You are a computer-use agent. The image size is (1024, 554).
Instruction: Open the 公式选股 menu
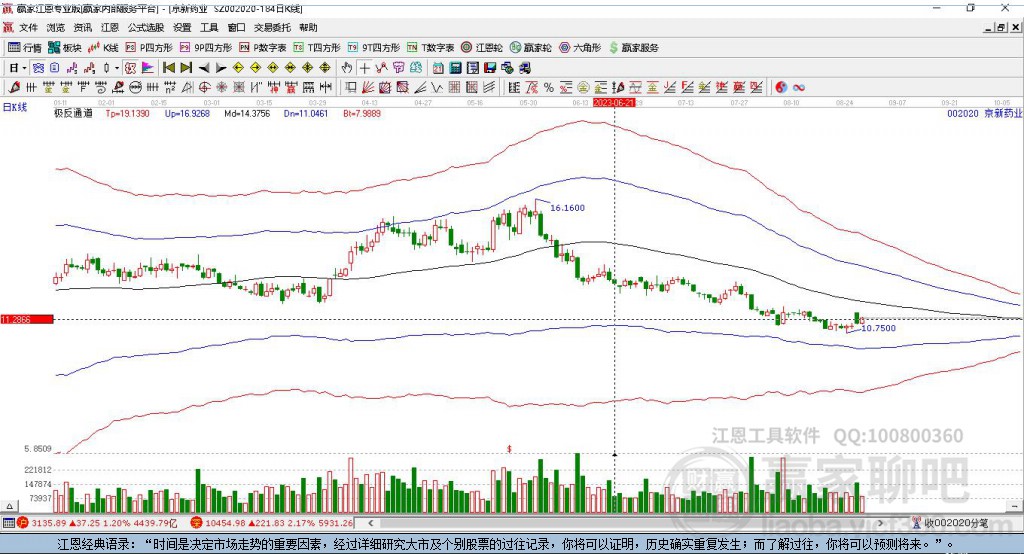pos(146,27)
